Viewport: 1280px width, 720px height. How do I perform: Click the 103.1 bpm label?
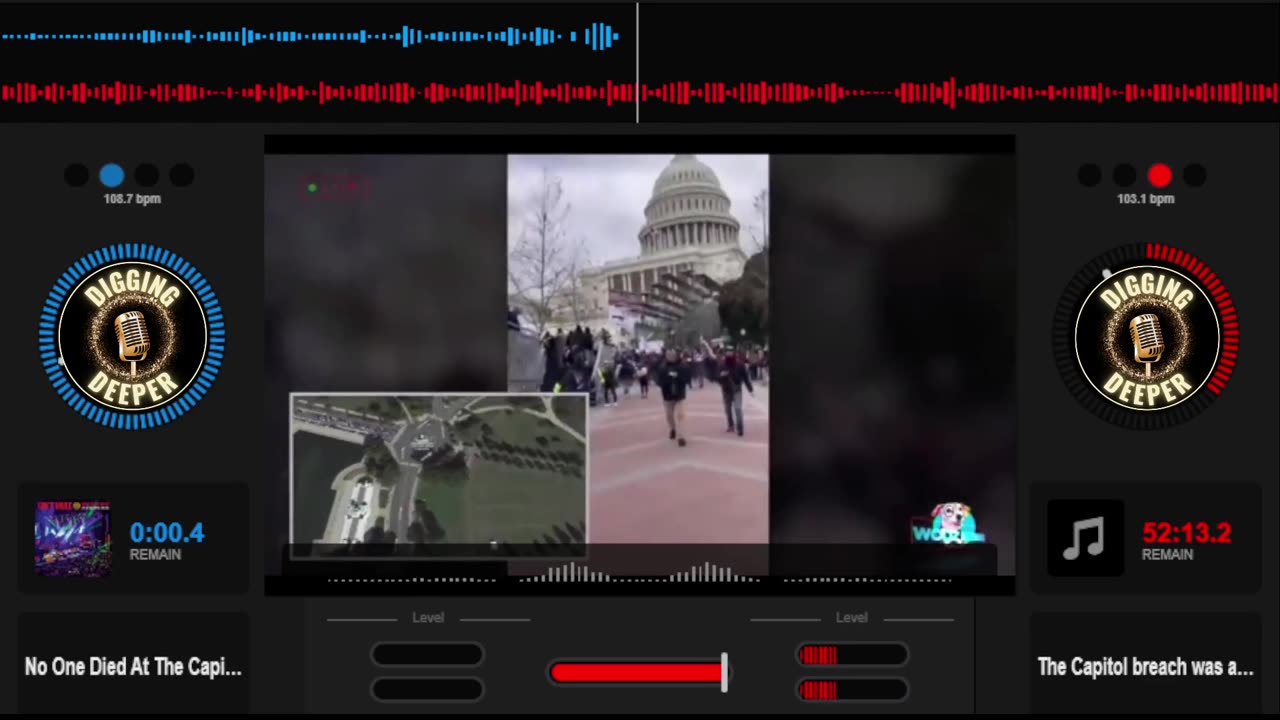pyautogui.click(x=1145, y=199)
